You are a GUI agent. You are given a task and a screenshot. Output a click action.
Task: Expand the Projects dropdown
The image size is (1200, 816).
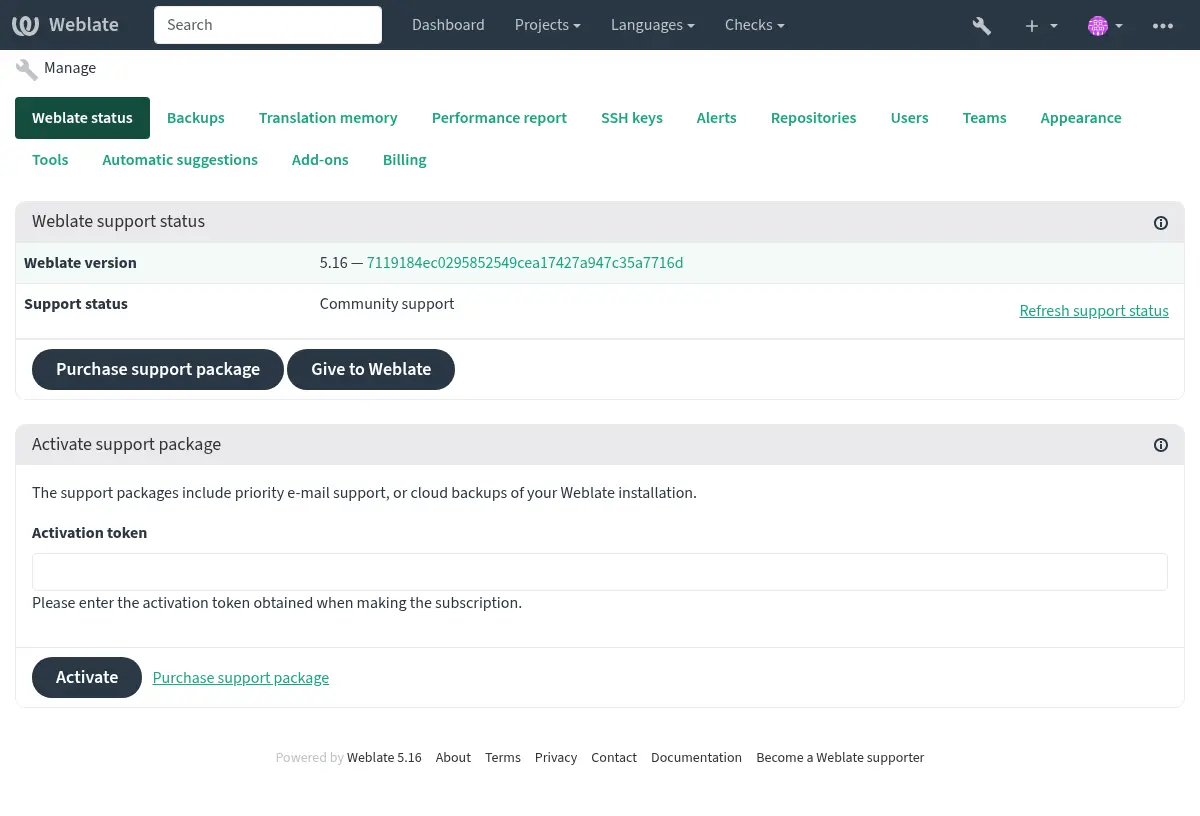tap(547, 25)
